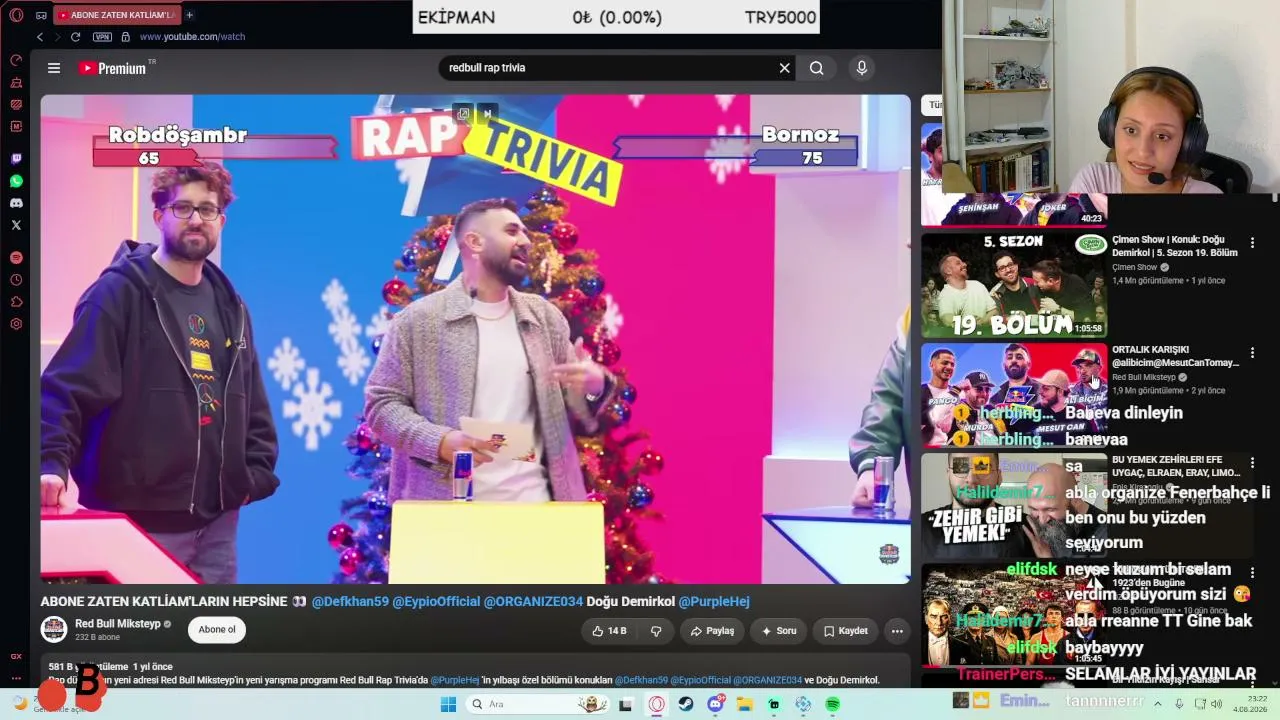The image size is (1280, 720).
Task: Open Red Bull Miksteyp channel name
Action: [118, 624]
